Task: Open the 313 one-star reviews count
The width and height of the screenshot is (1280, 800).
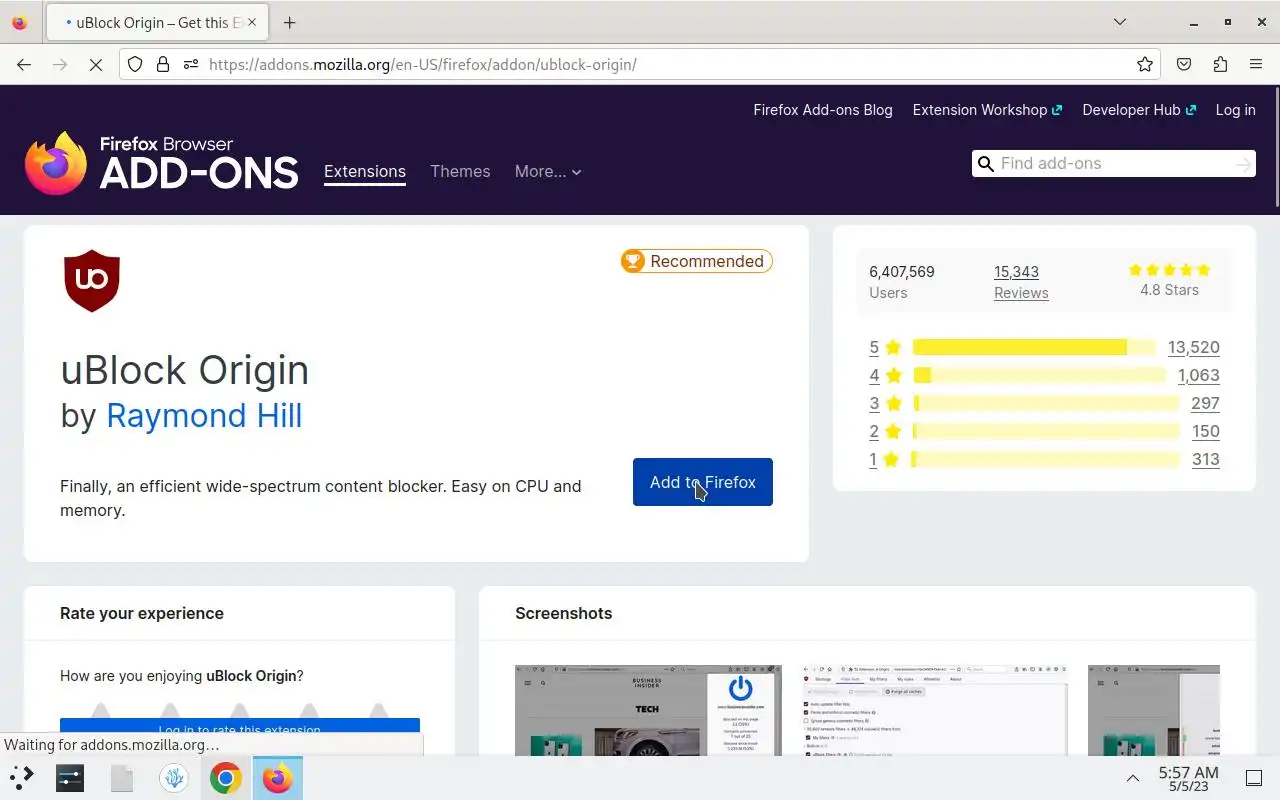Action: [1205, 459]
